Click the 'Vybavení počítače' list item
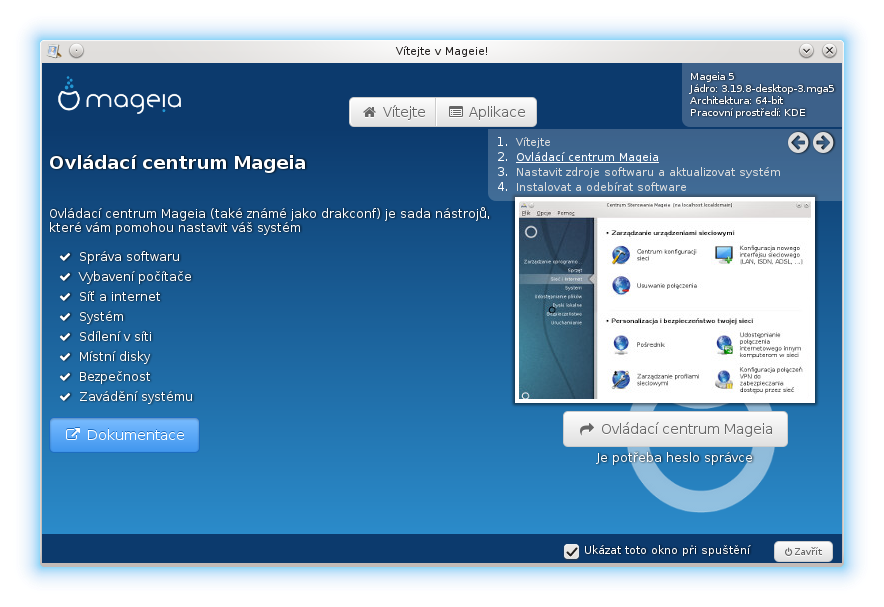 point(135,277)
